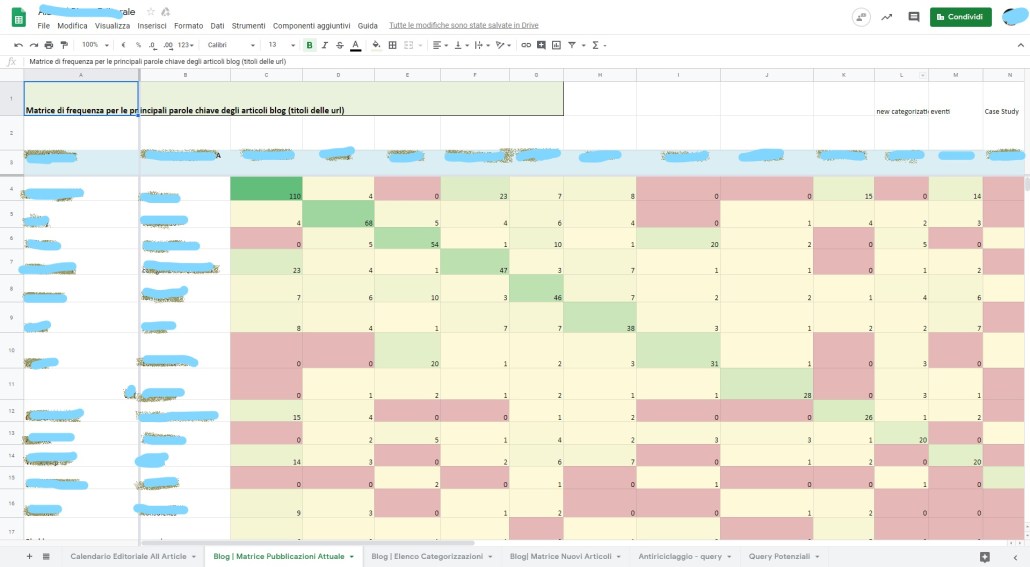This screenshot has height=567, width=1030.
Task: Open the comments history icon
Action: pos(913,17)
